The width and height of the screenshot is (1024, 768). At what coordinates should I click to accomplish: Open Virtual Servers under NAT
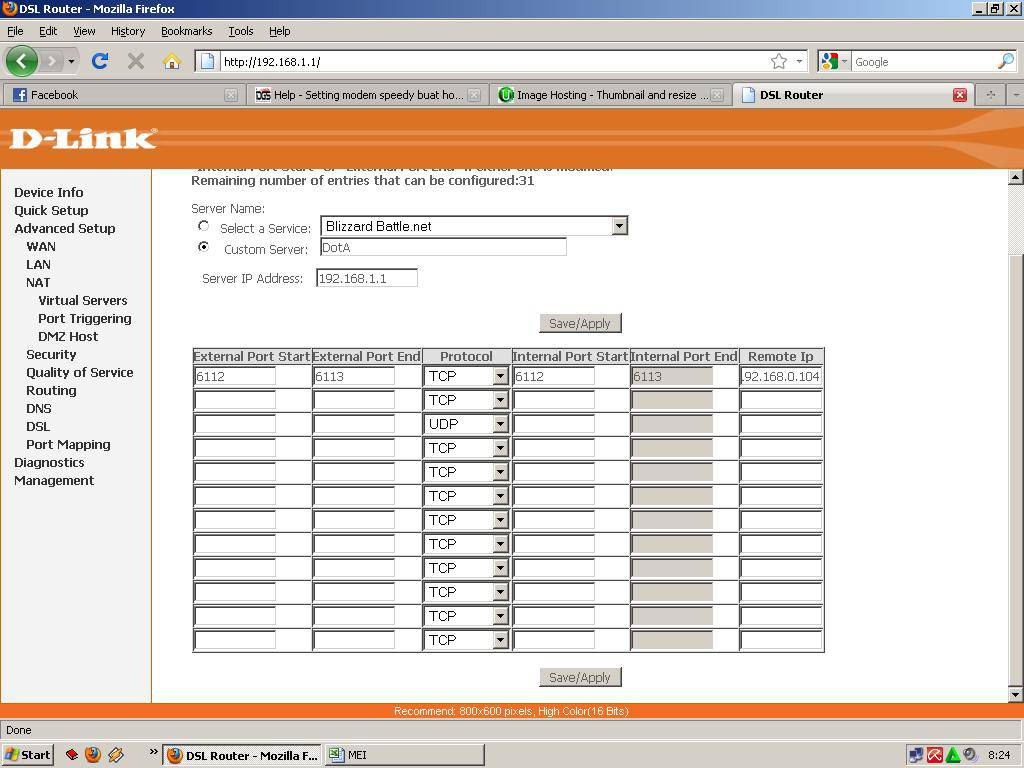pos(83,300)
